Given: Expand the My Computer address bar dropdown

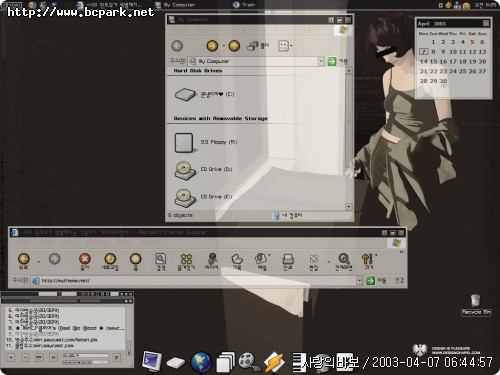Looking at the screenshot, I should (321, 61).
